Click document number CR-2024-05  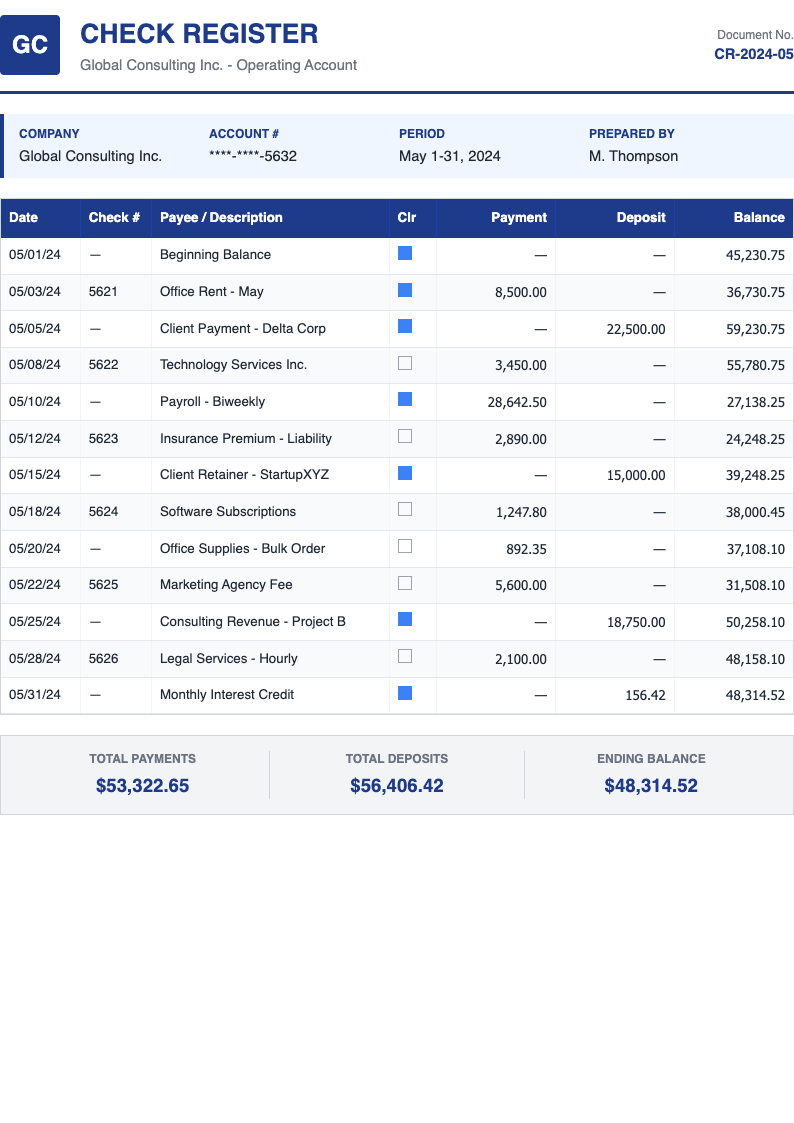(x=754, y=54)
